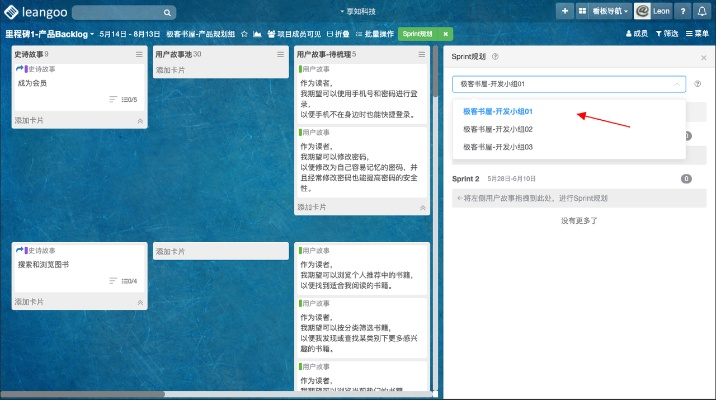The width and height of the screenshot is (716, 400).
Task: Select 极客书屋-开发小组02 option
Action: click(x=497, y=129)
